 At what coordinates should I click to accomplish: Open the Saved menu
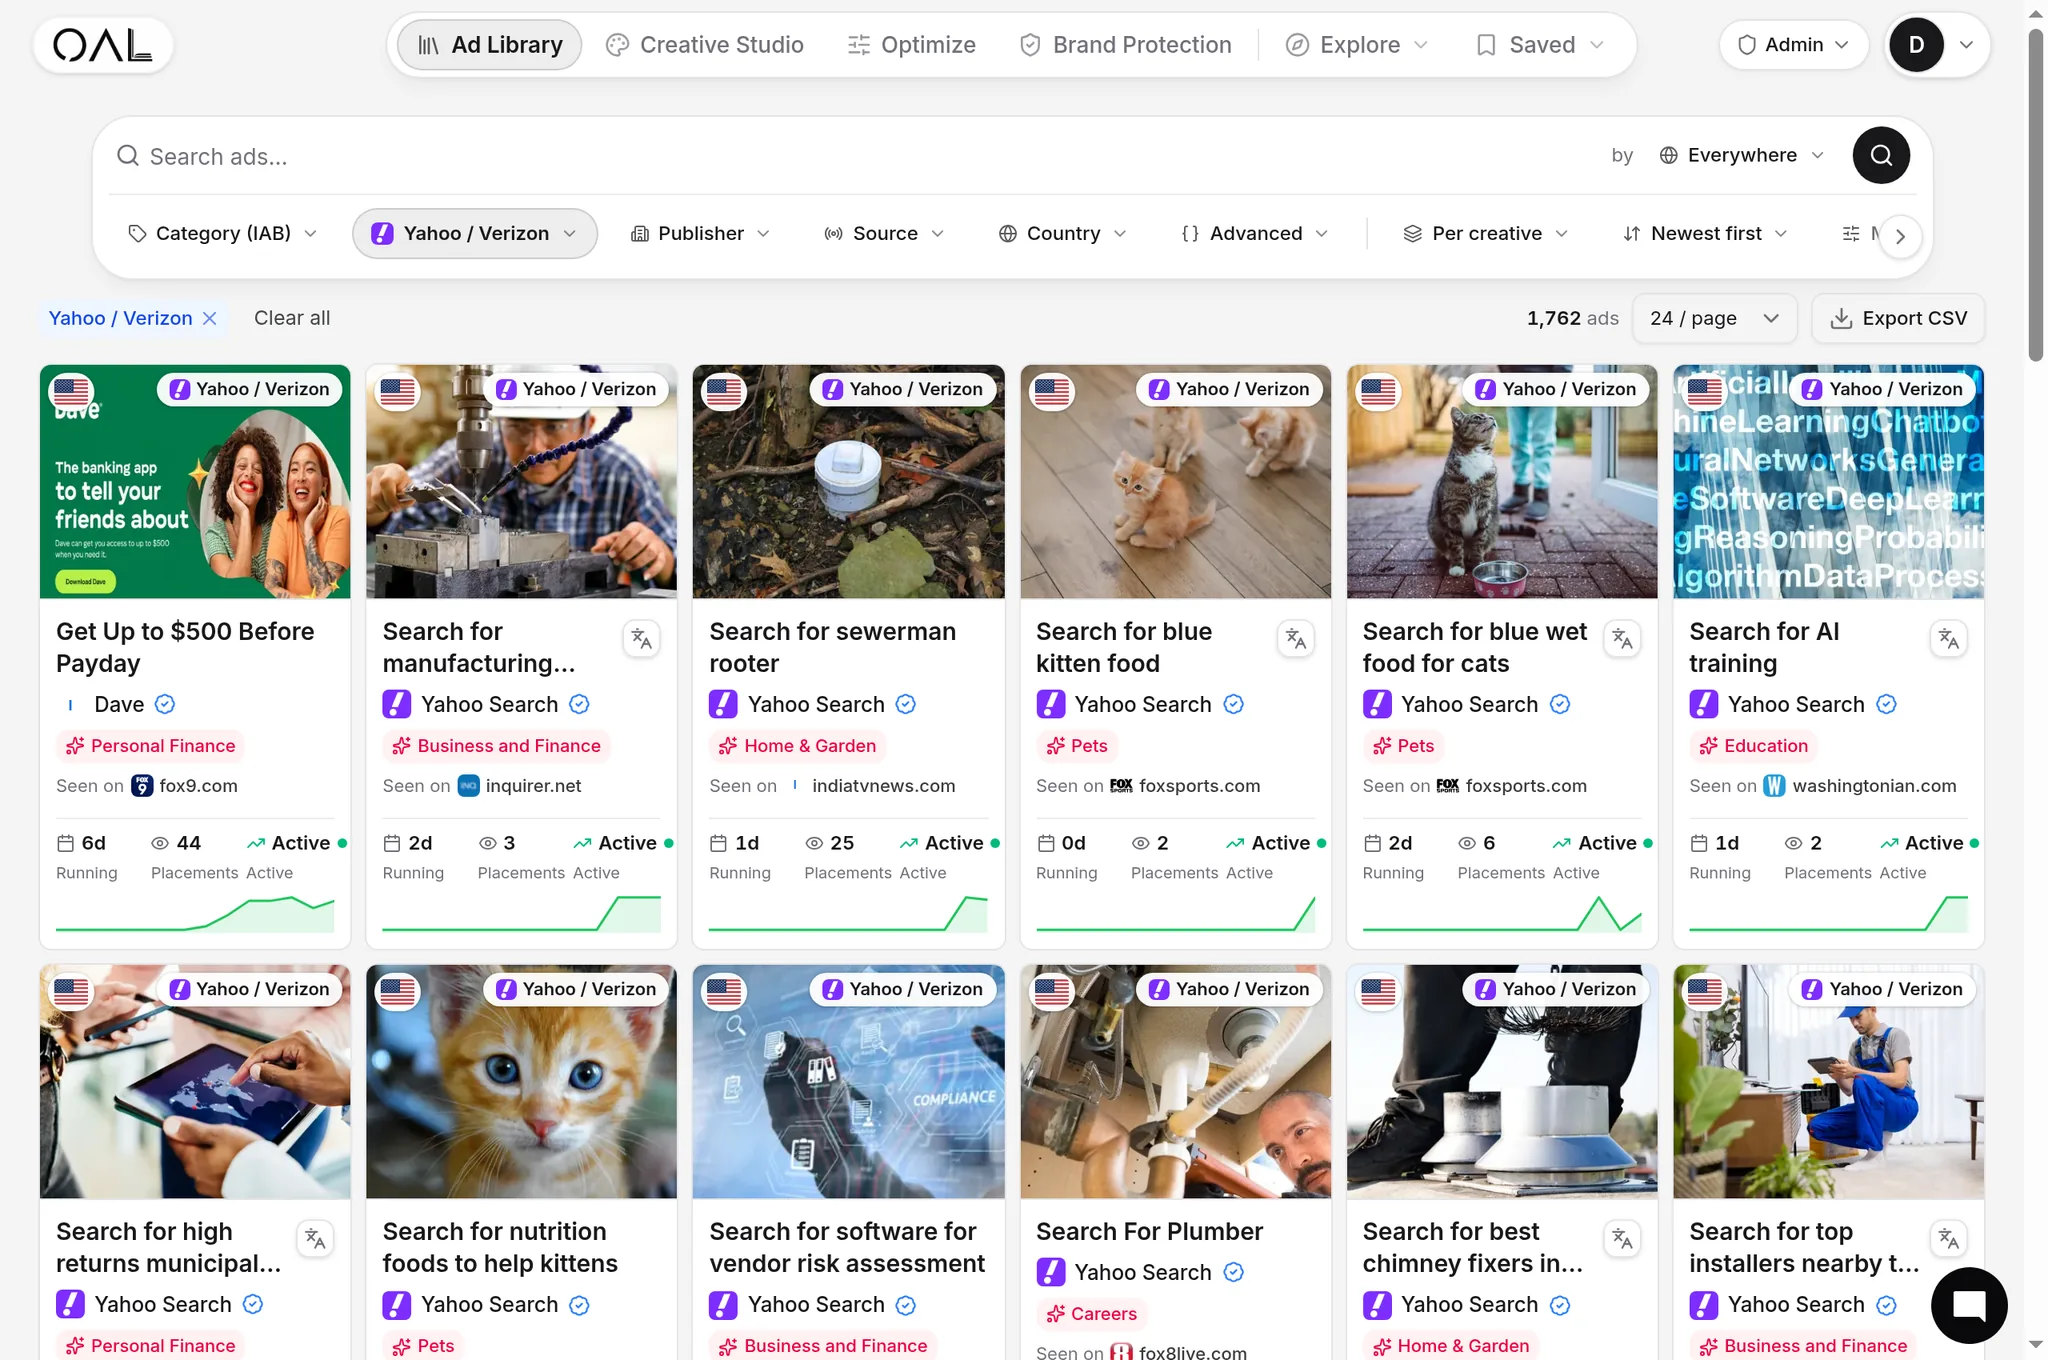(x=1540, y=45)
